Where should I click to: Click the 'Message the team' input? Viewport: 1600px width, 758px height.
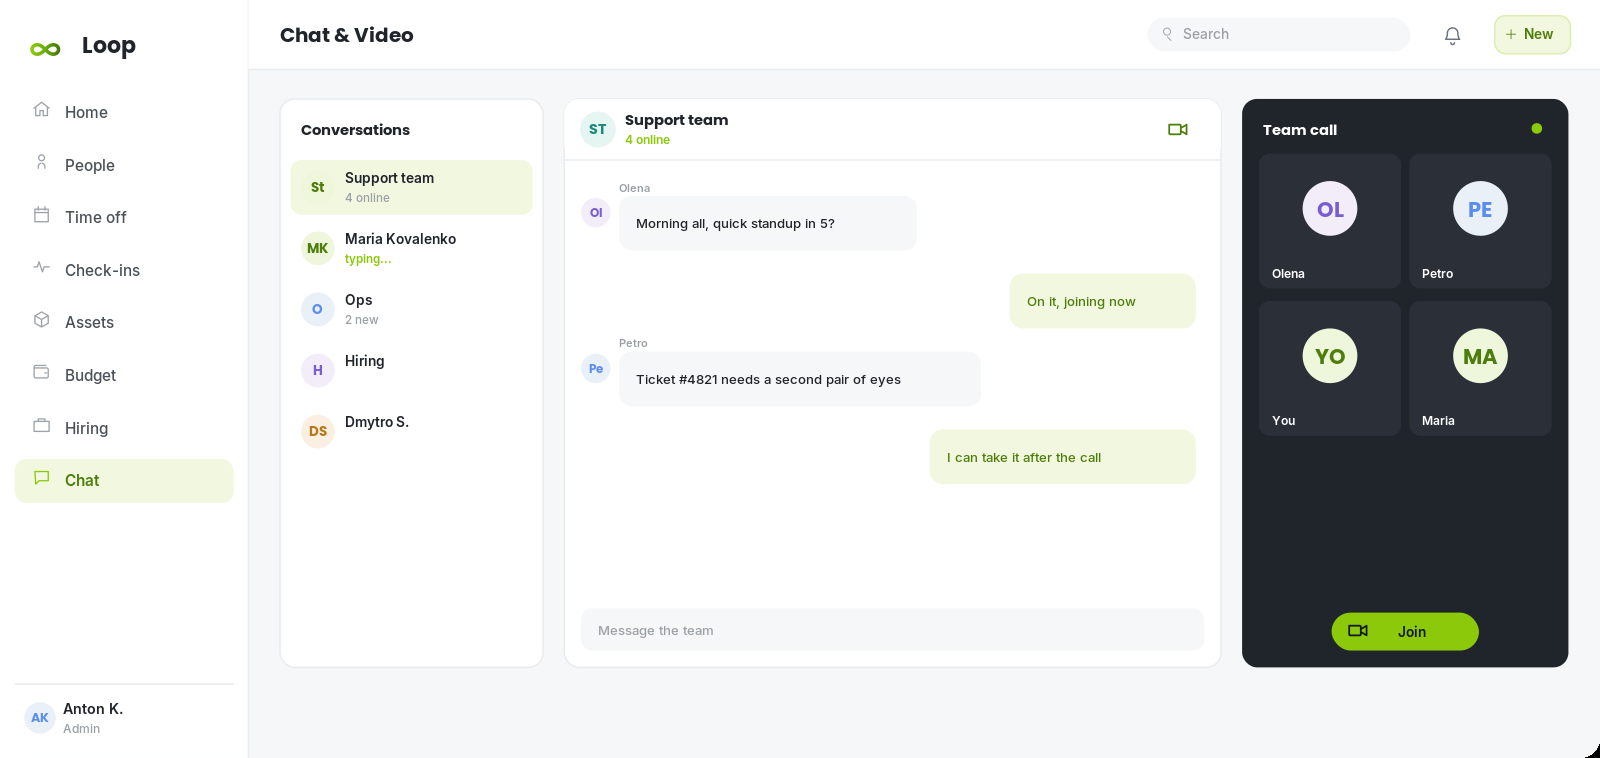892,630
